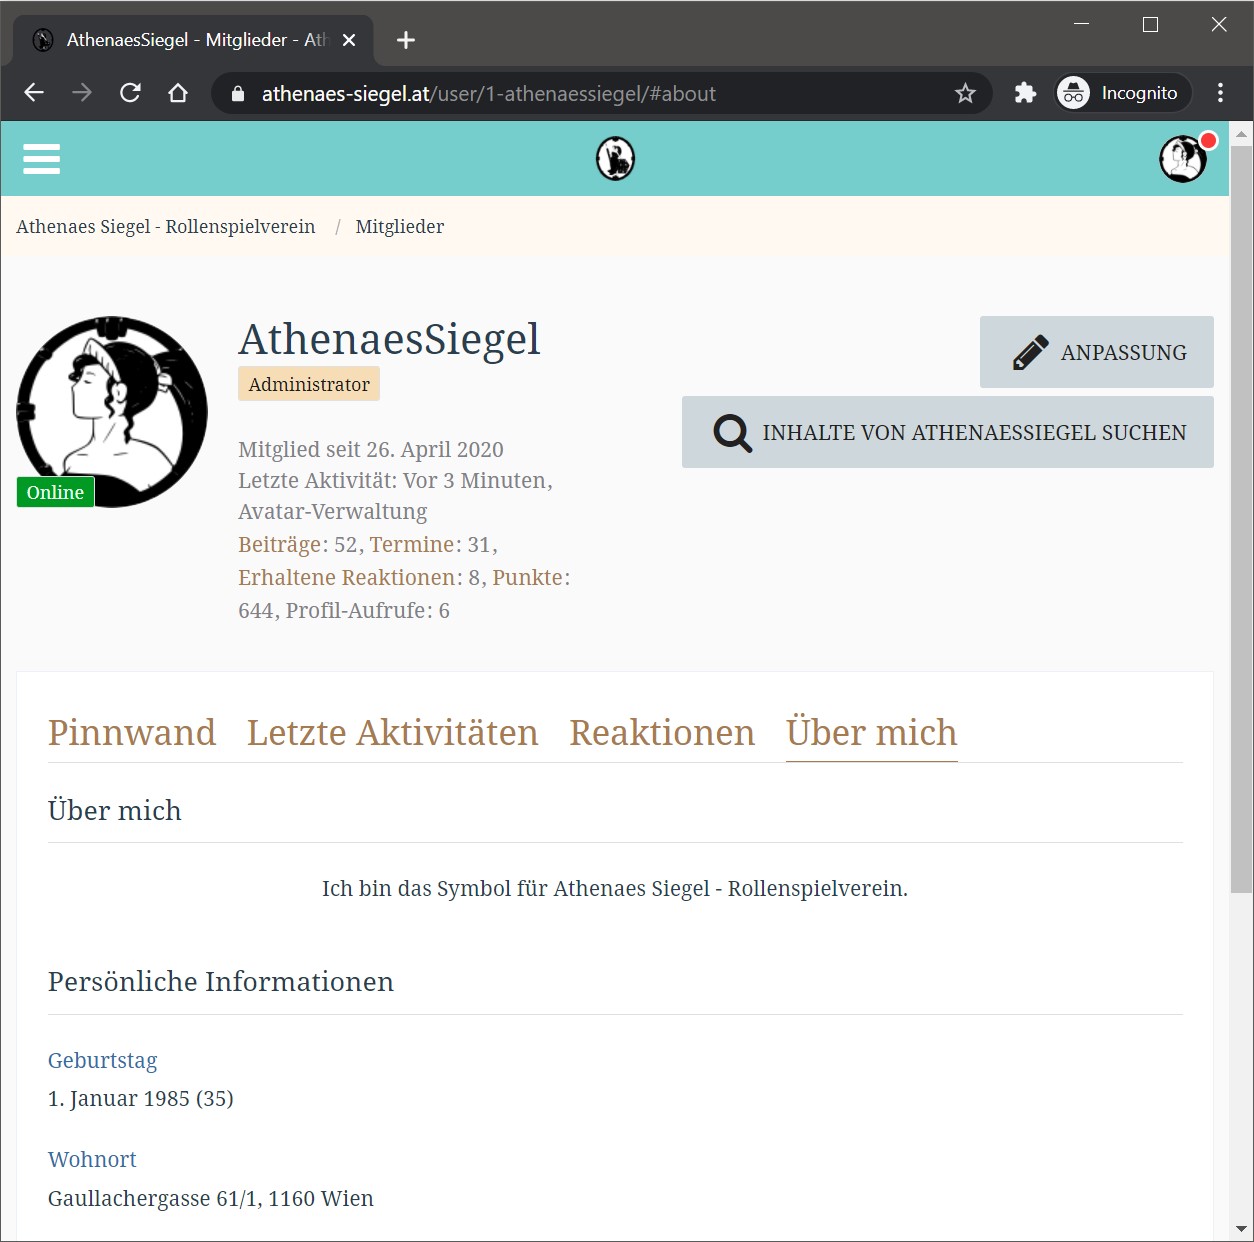Image resolution: width=1254 pixels, height=1242 pixels.
Task: Search Inhalte von AthenaesSiegel
Action: pos(948,432)
